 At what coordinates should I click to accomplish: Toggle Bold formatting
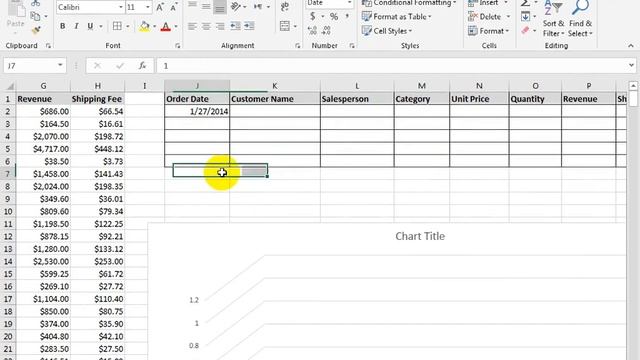tap(62, 27)
